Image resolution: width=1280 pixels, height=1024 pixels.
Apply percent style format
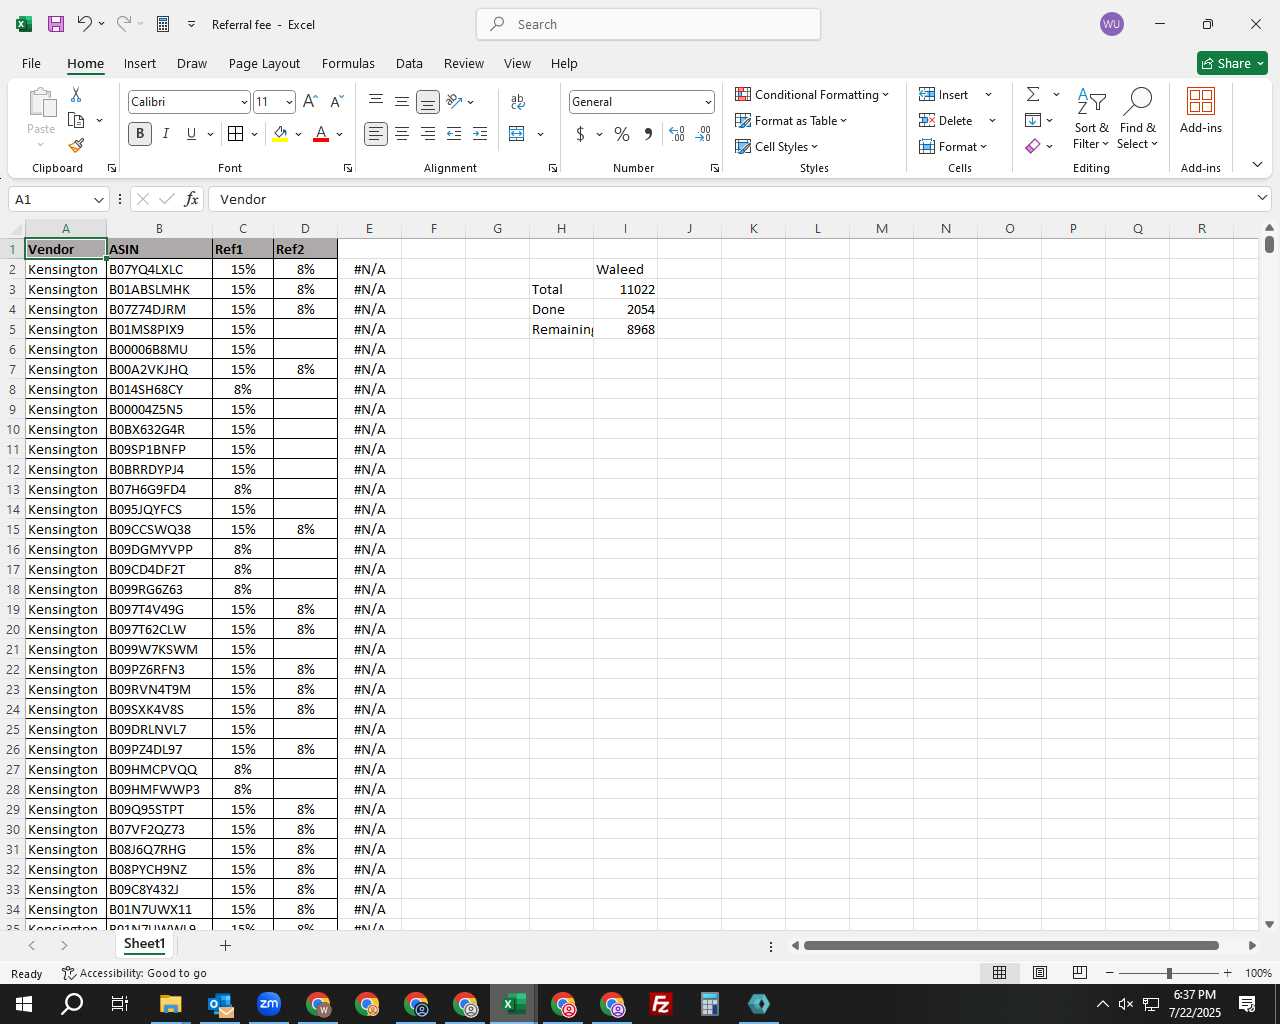tap(622, 134)
